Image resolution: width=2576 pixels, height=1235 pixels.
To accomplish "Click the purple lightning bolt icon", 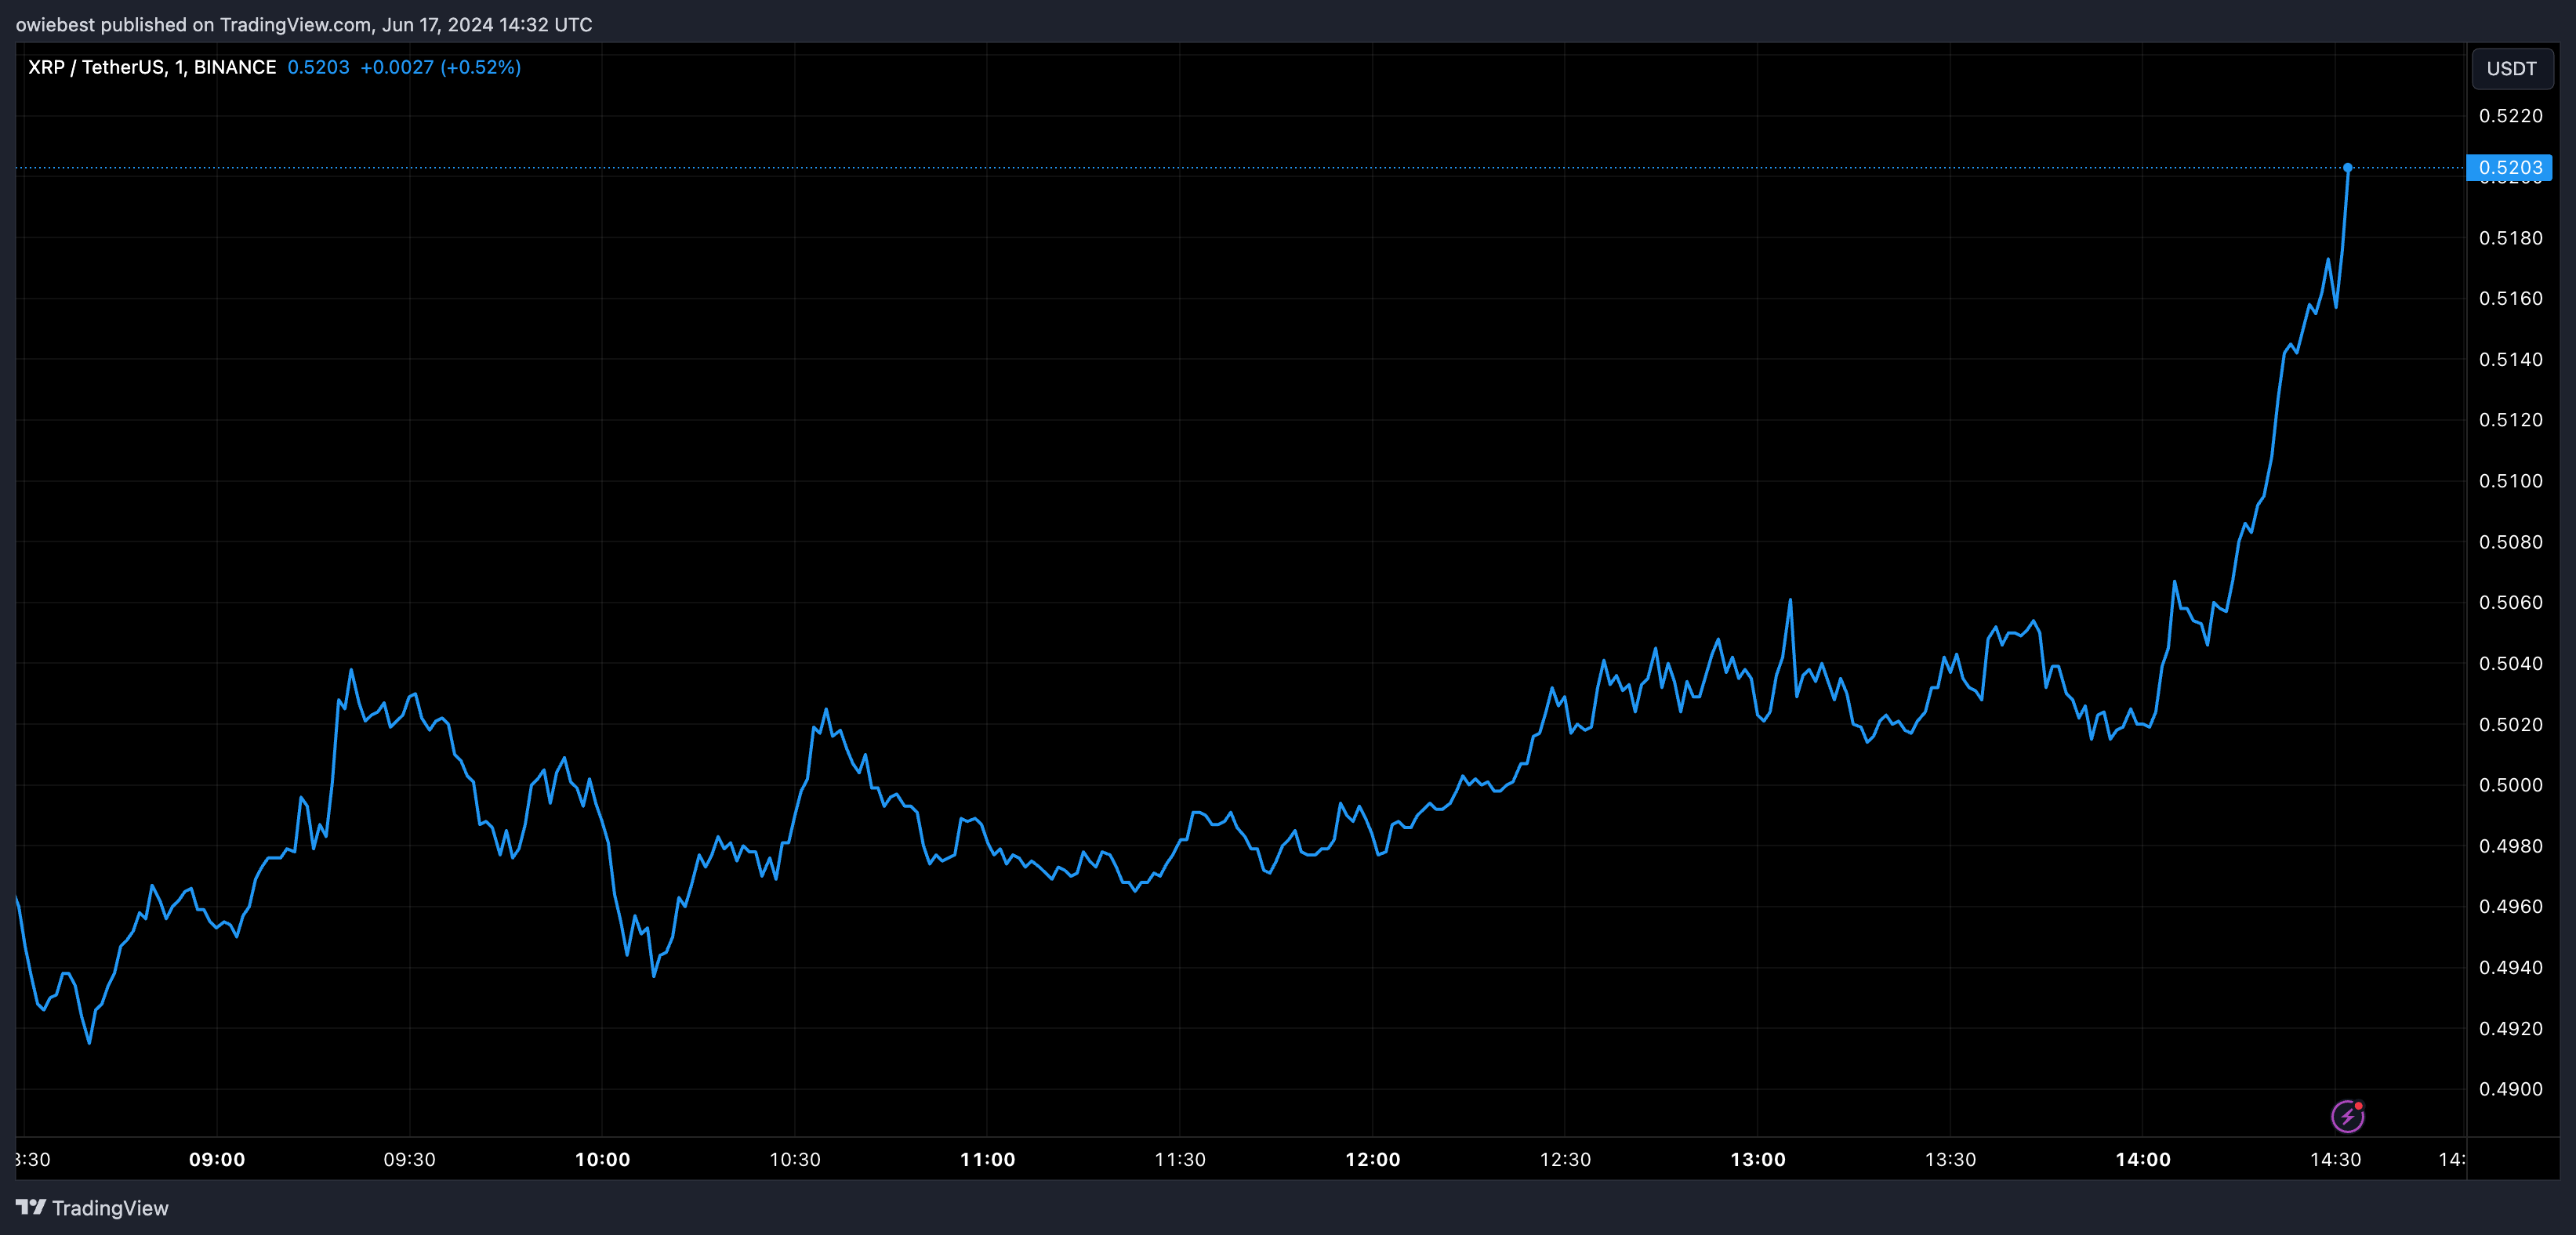I will coord(2347,1116).
